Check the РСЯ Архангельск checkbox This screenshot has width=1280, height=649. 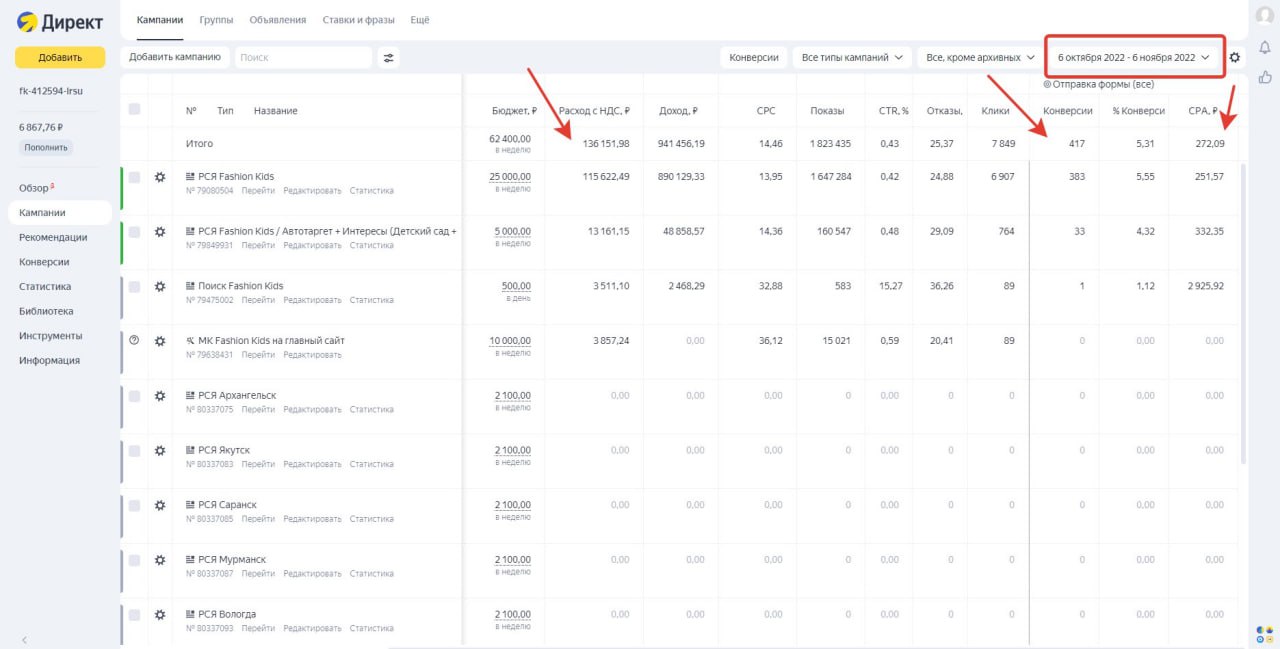(134, 395)
